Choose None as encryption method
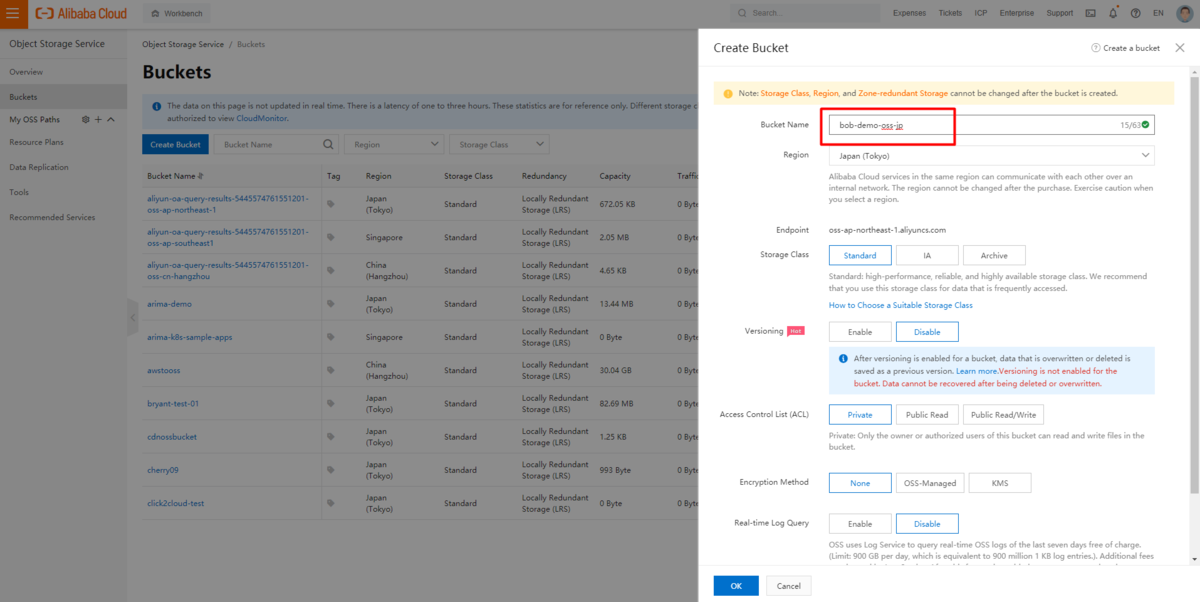This screenshot has height=602, width=1200. click(860, 483)
